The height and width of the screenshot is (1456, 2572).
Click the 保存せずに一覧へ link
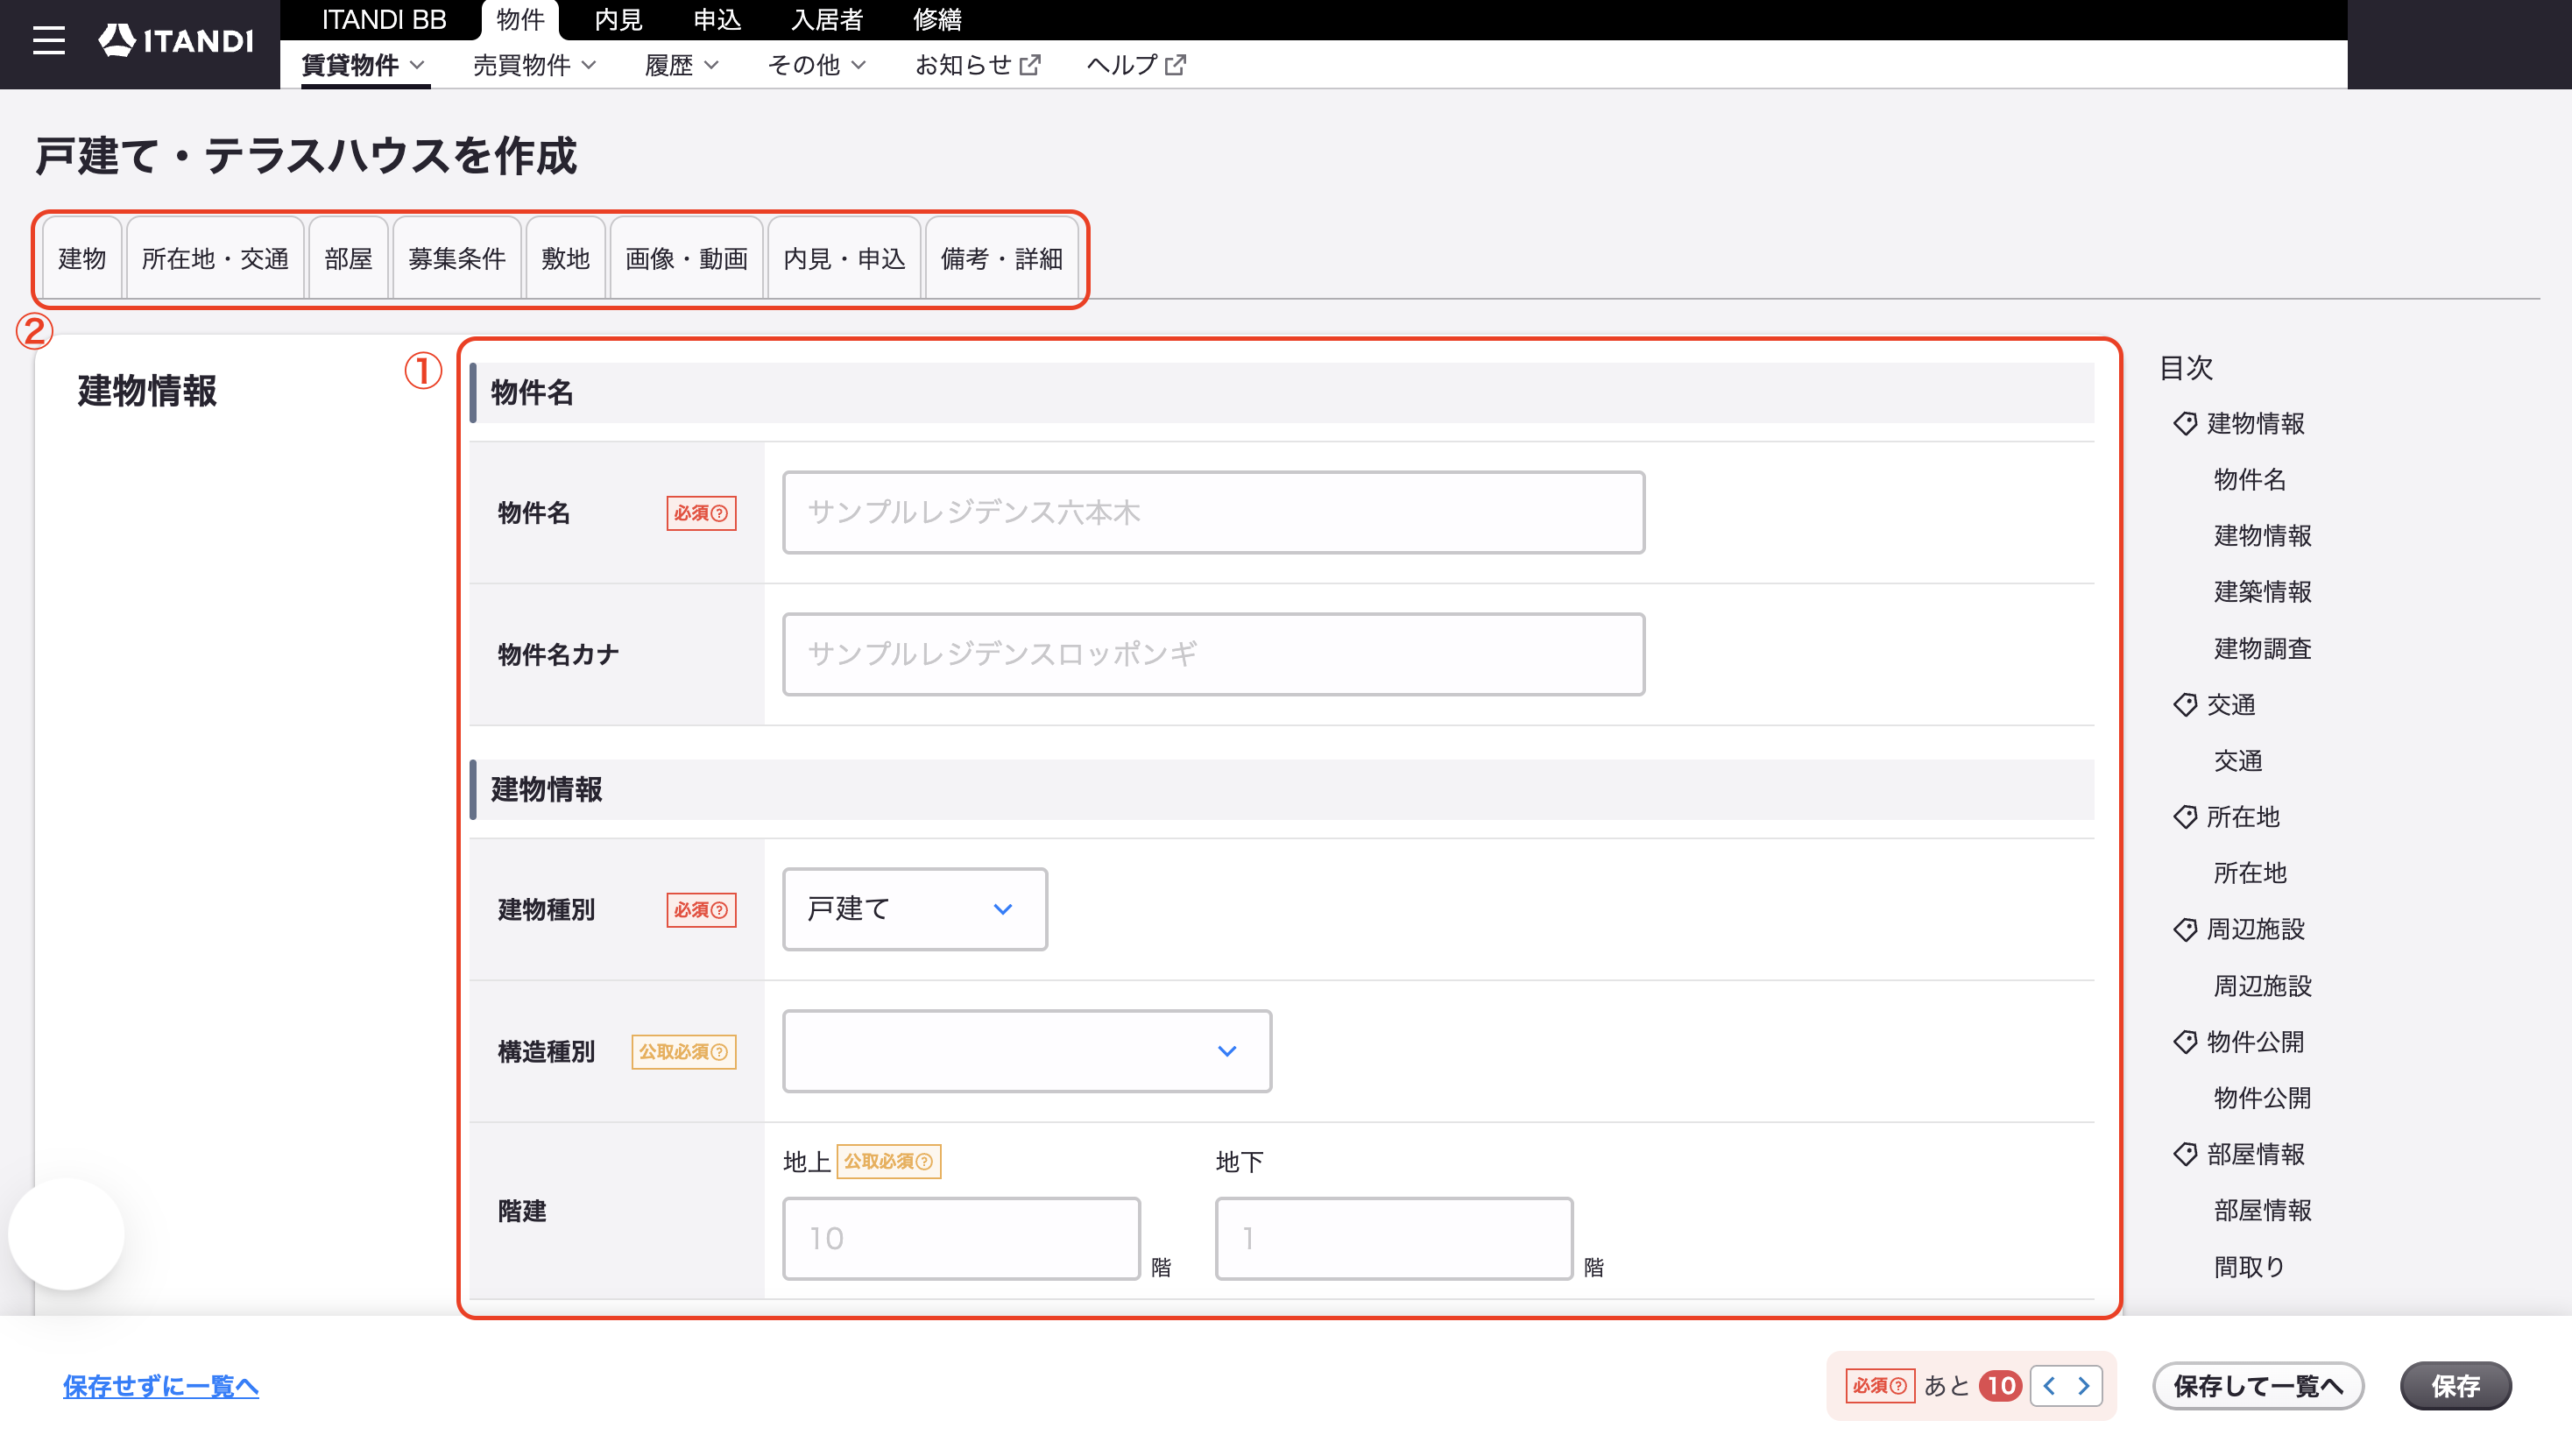tap(161, 1386)
